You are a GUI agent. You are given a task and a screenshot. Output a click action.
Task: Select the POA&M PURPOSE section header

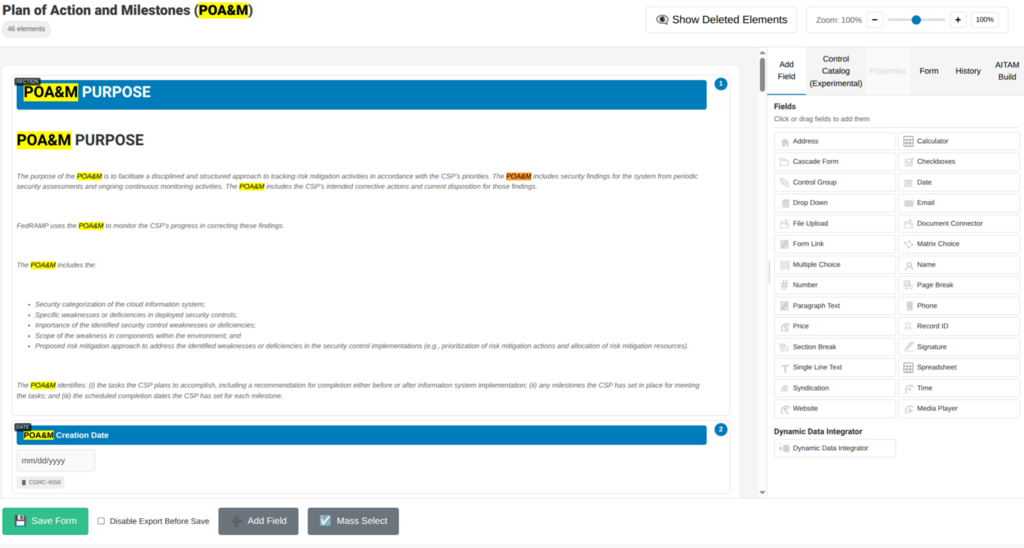point(361,94)
